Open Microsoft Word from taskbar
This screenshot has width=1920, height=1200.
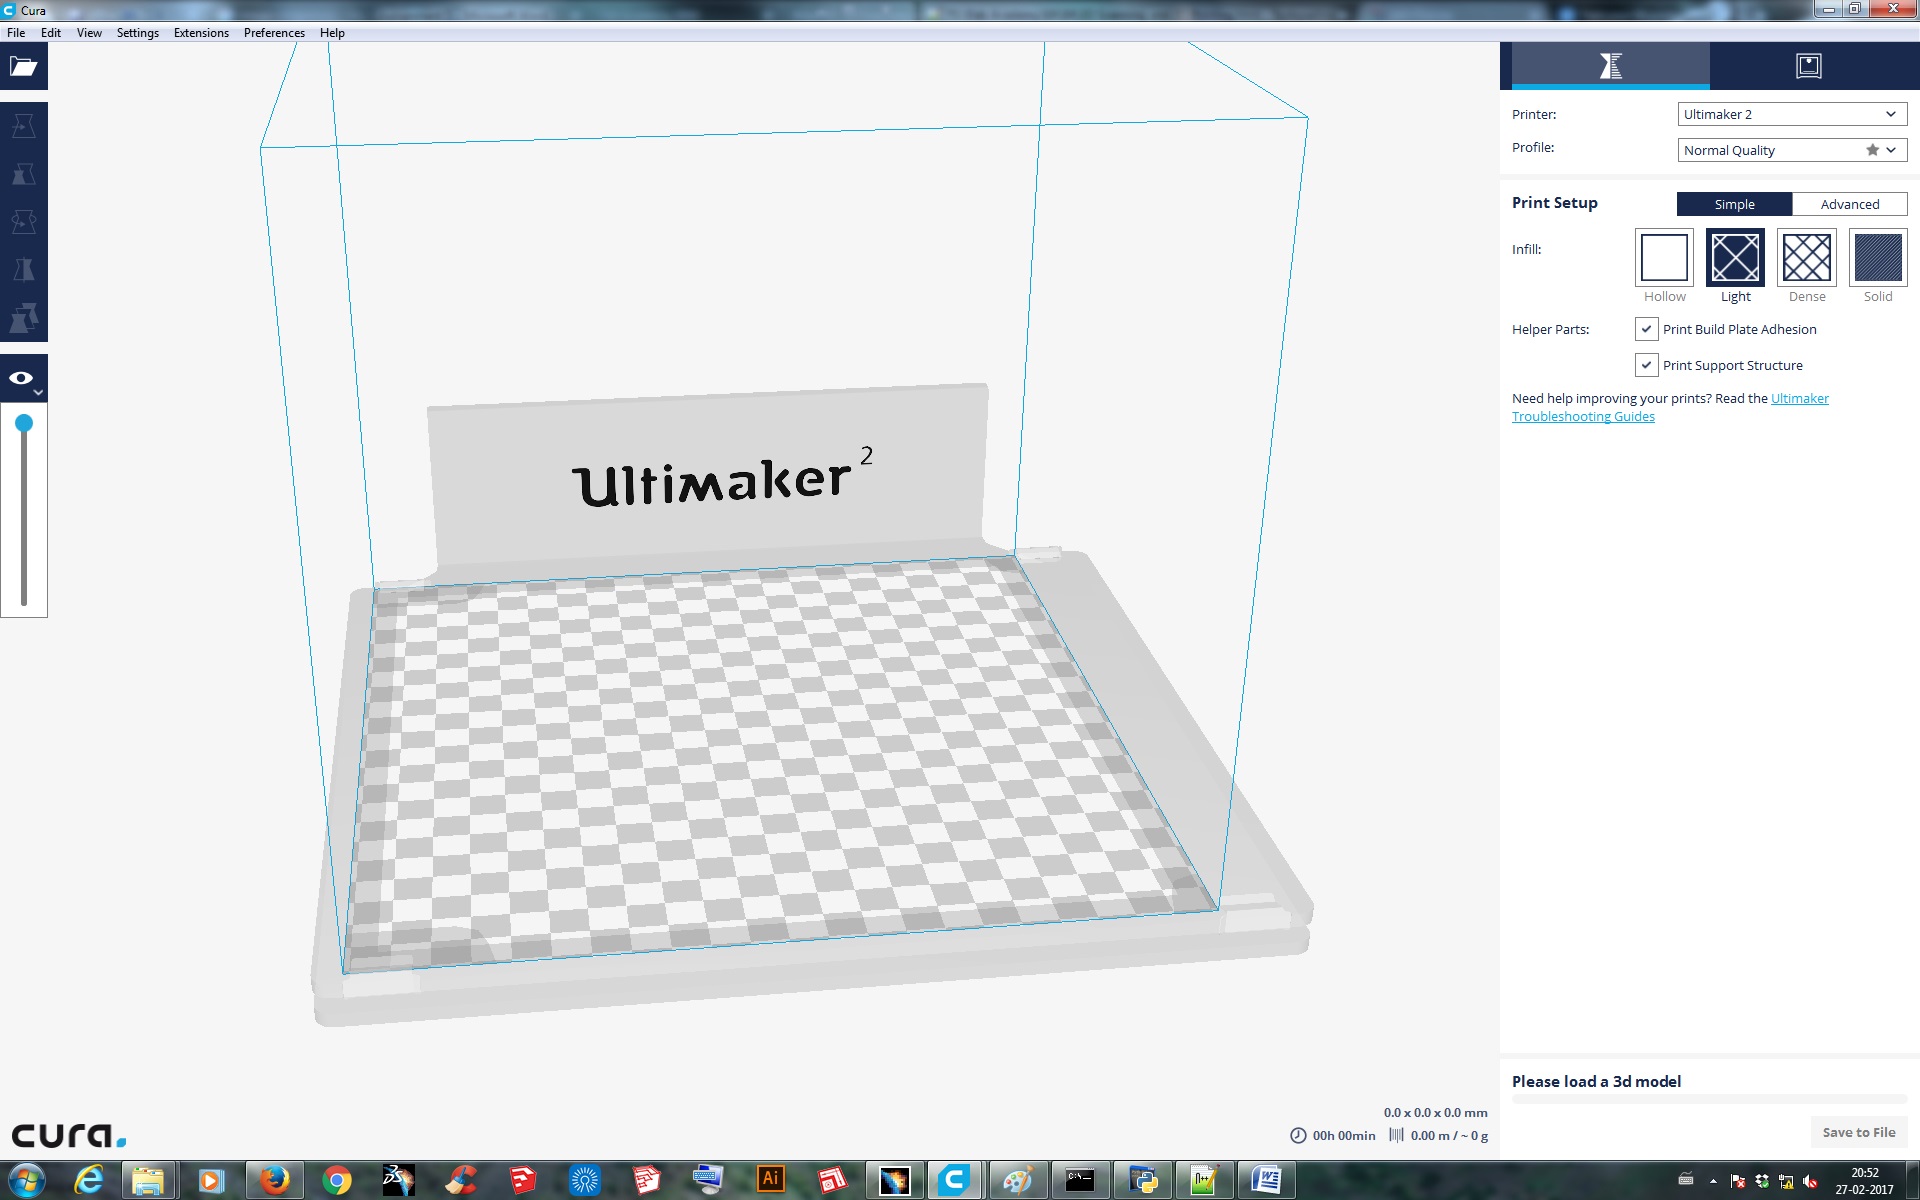coord(1266,1180)
